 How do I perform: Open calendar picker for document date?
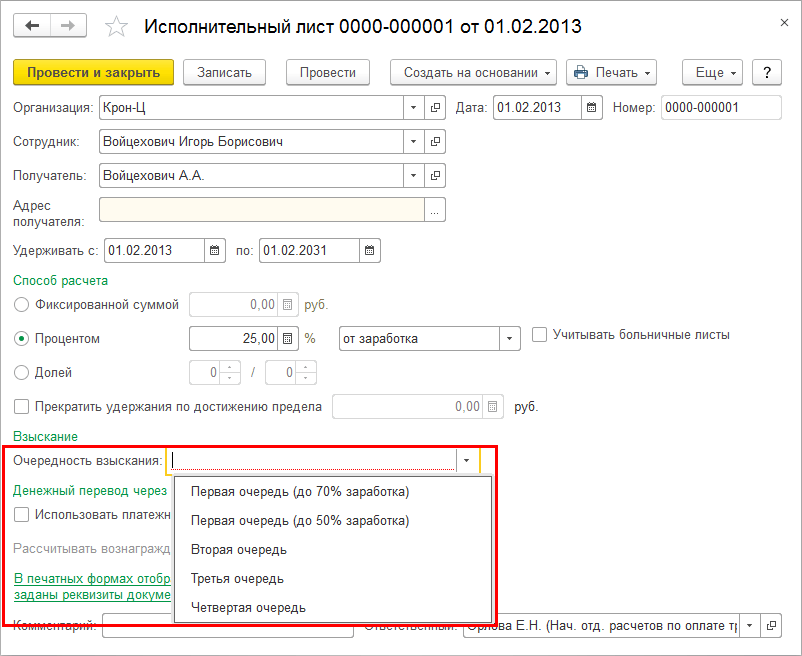pos(592,108)
